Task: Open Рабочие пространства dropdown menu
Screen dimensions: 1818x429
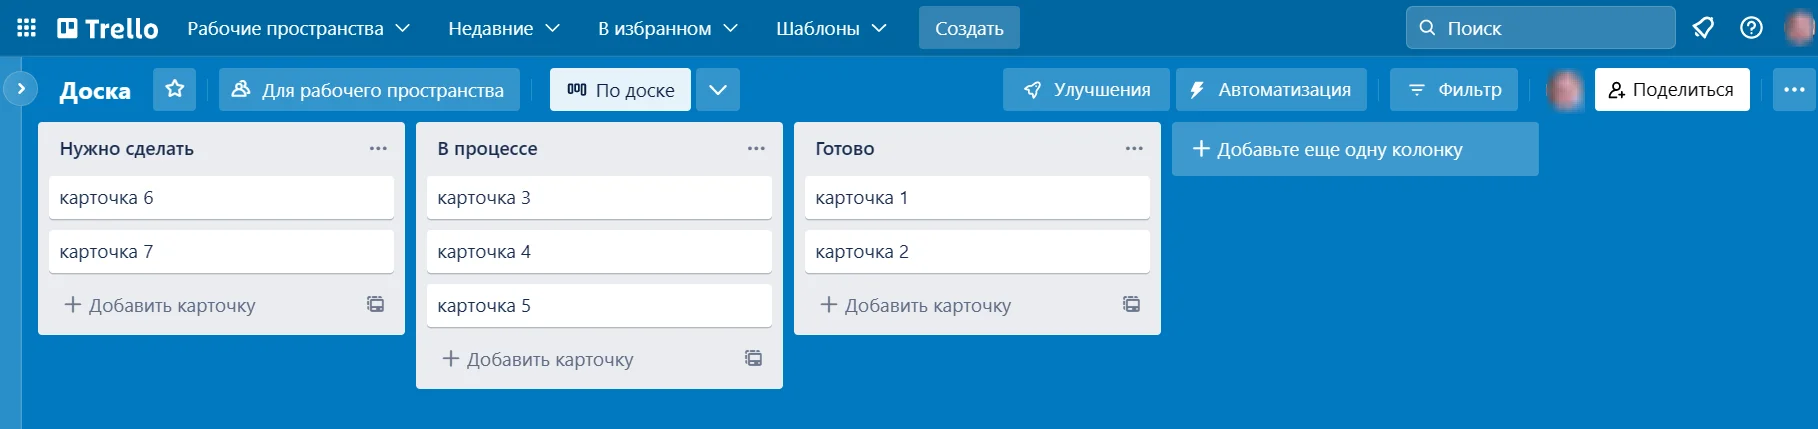Action: point(298,28)
